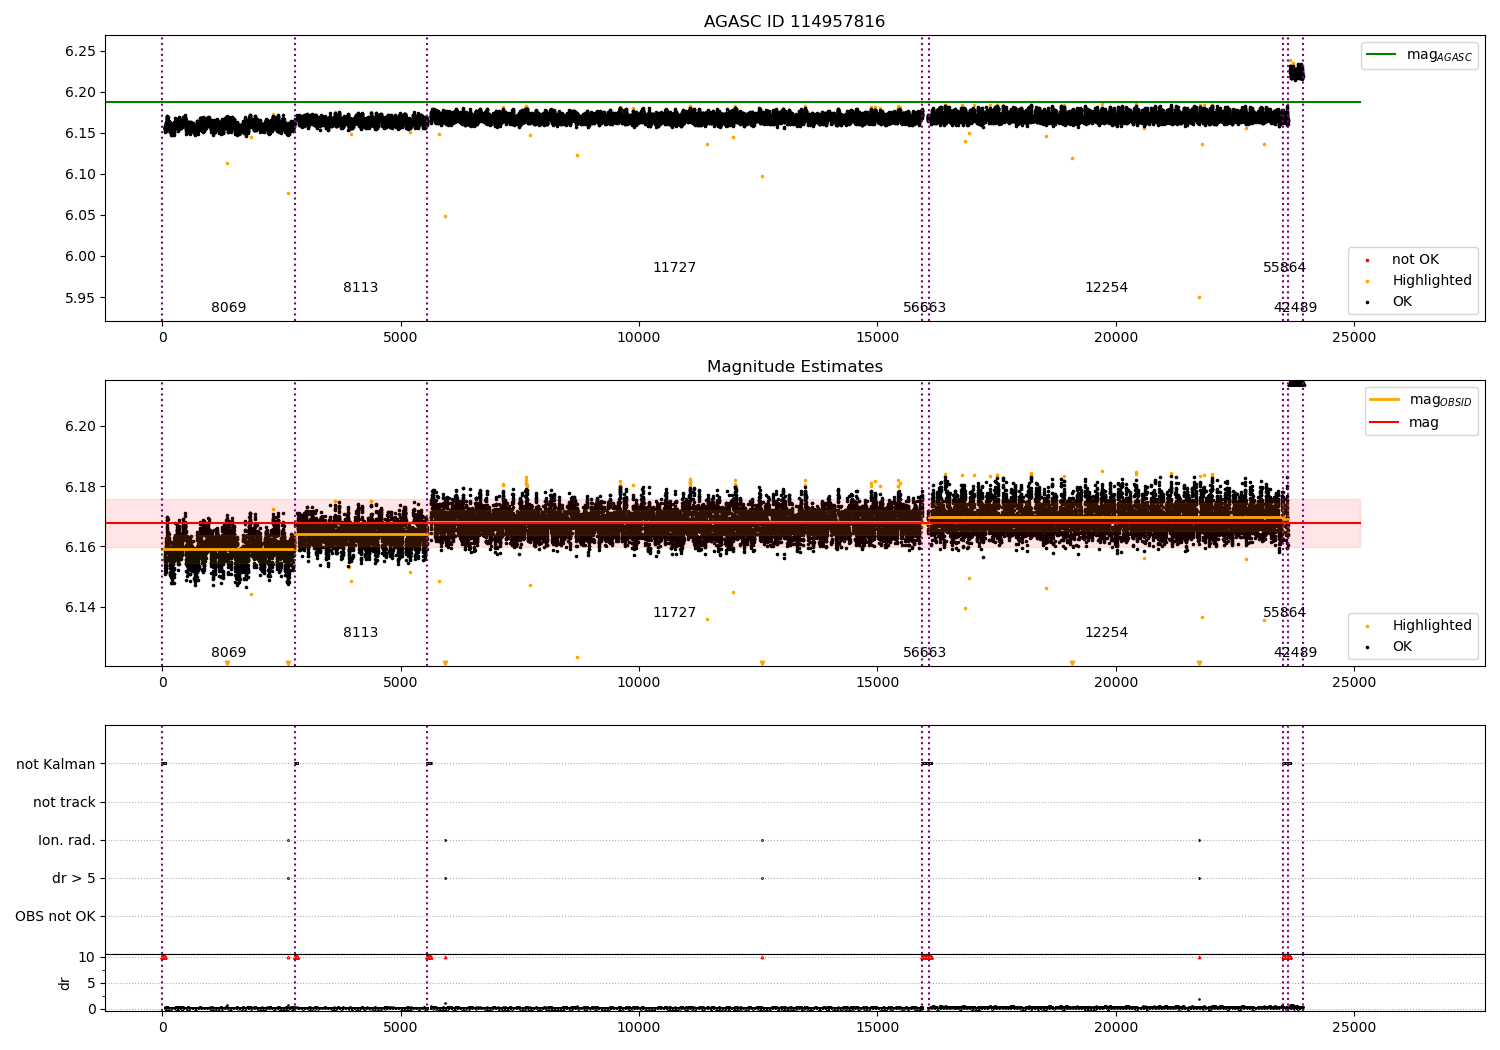Click the title 'AGASC ID 114957816'

794,22
